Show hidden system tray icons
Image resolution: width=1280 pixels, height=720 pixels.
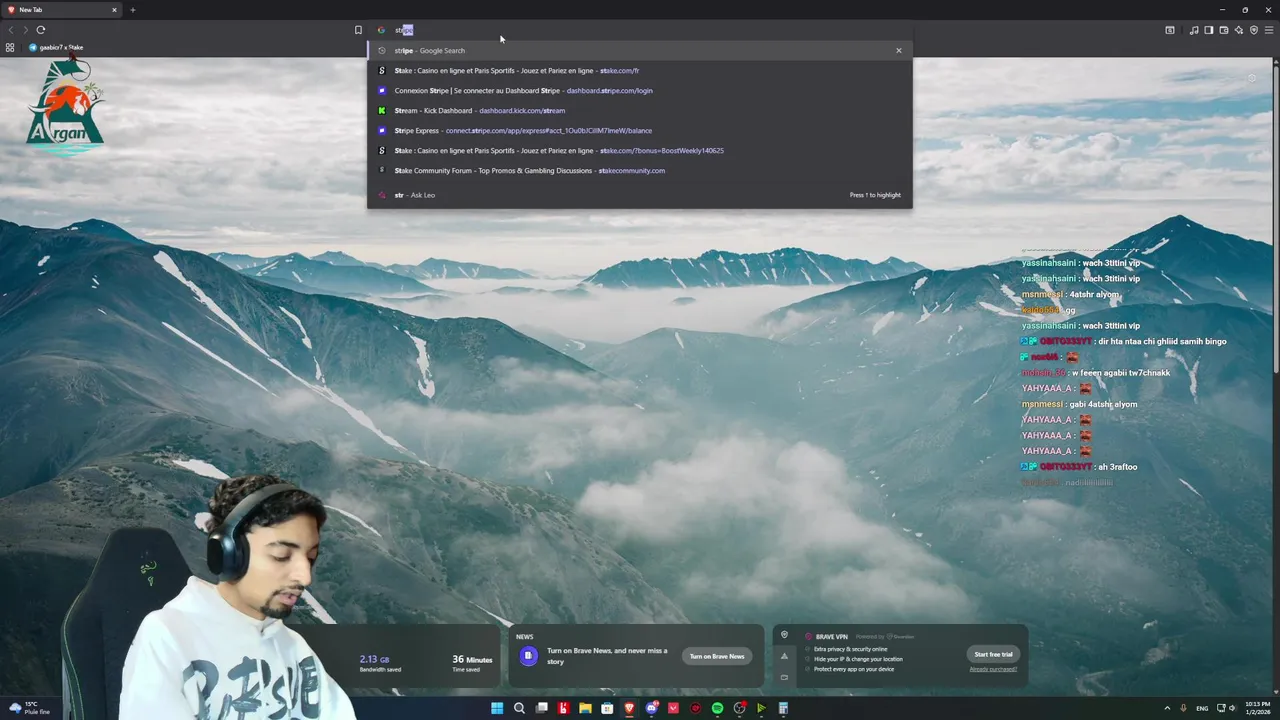click(1167, 708)
